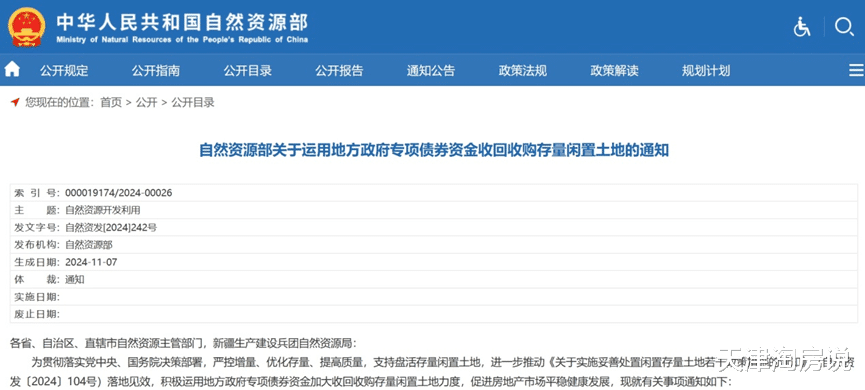Image resolution: width=865 pixels, height=390 pixels.
Task: Open the 公开目录 navigation tab
Action: [248, 71]
